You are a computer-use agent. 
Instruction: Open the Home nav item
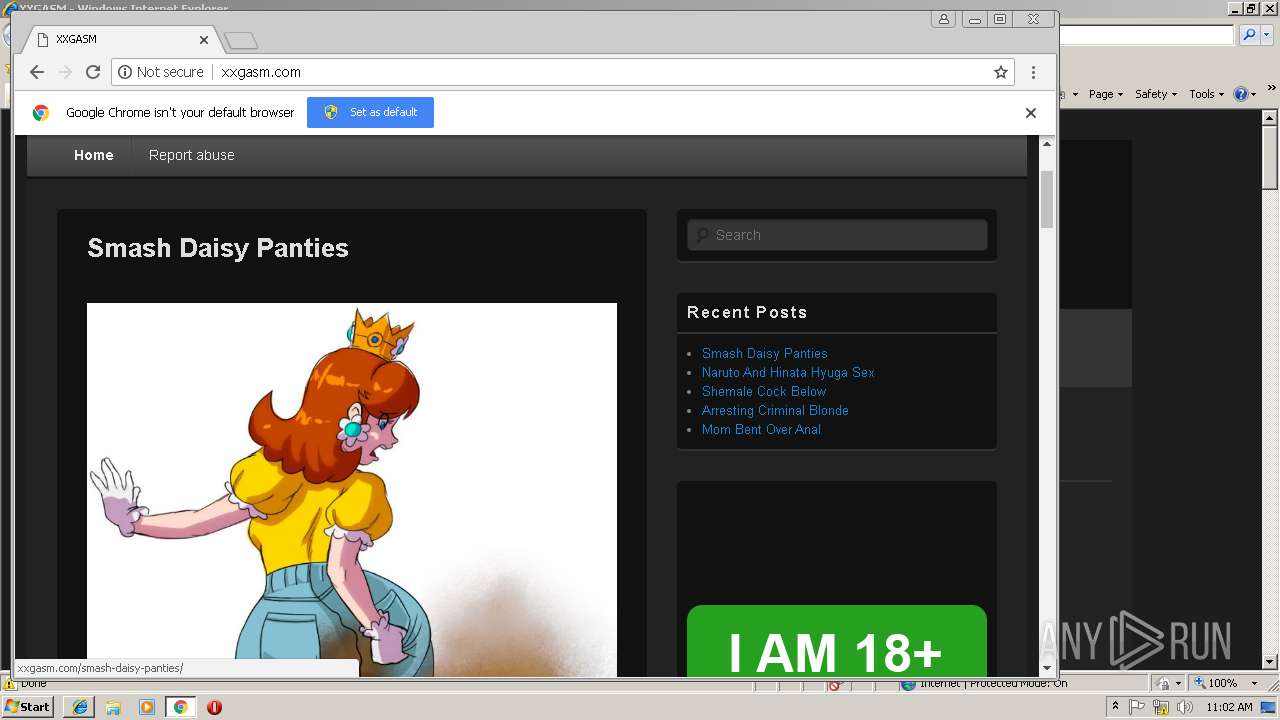tap(94, 155)
